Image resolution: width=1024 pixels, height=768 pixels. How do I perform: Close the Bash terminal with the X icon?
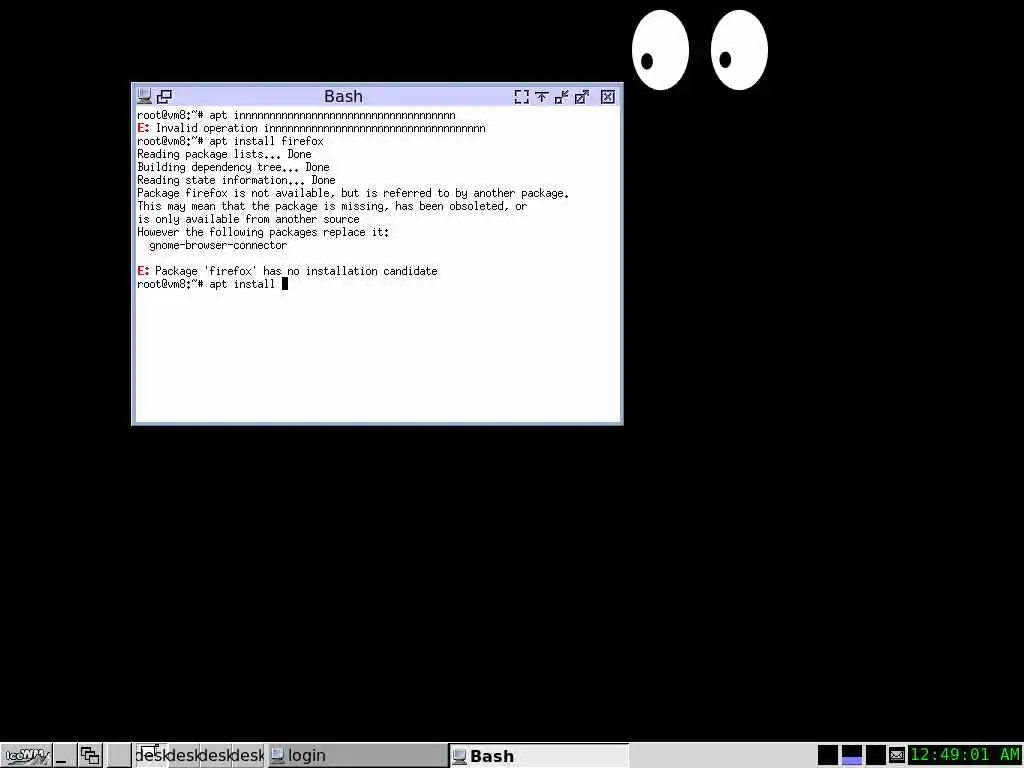pos(607,97)
